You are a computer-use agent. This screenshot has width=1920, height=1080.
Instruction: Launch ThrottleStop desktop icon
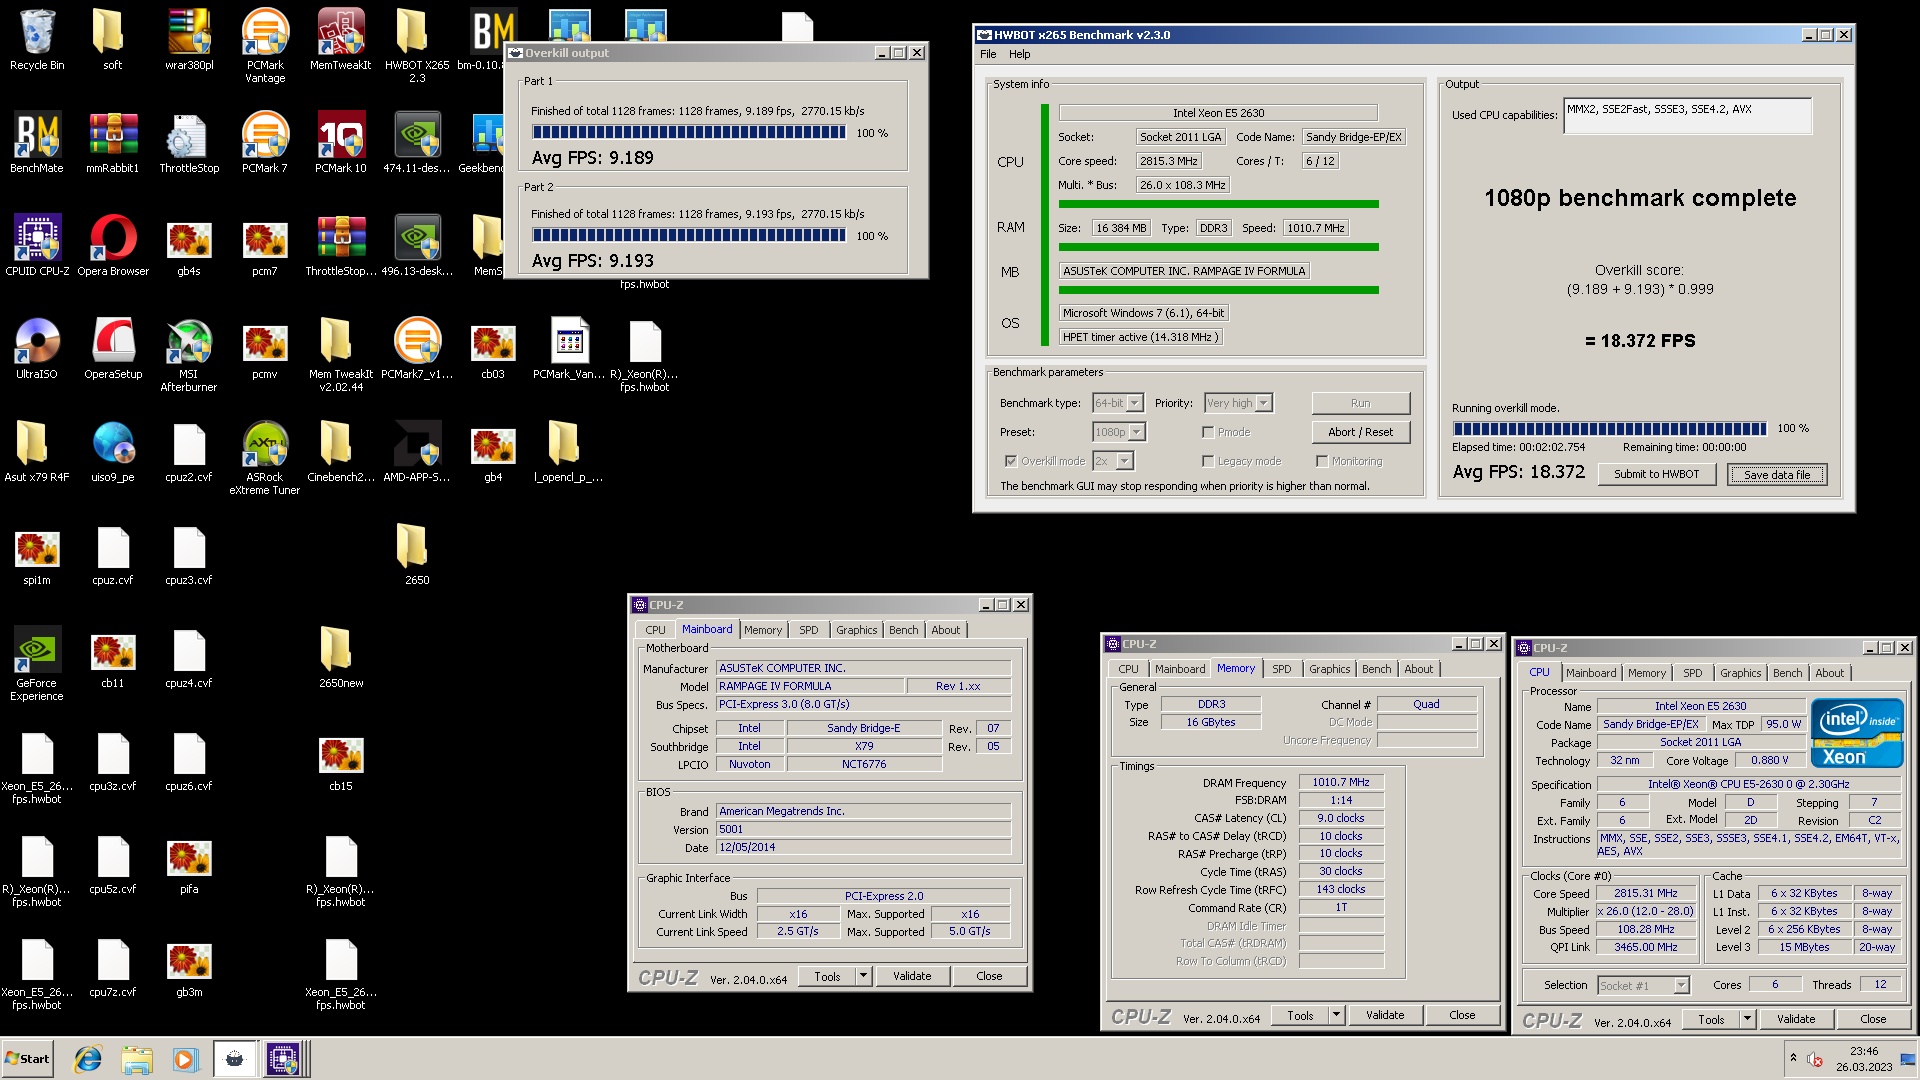pos(189,143)
